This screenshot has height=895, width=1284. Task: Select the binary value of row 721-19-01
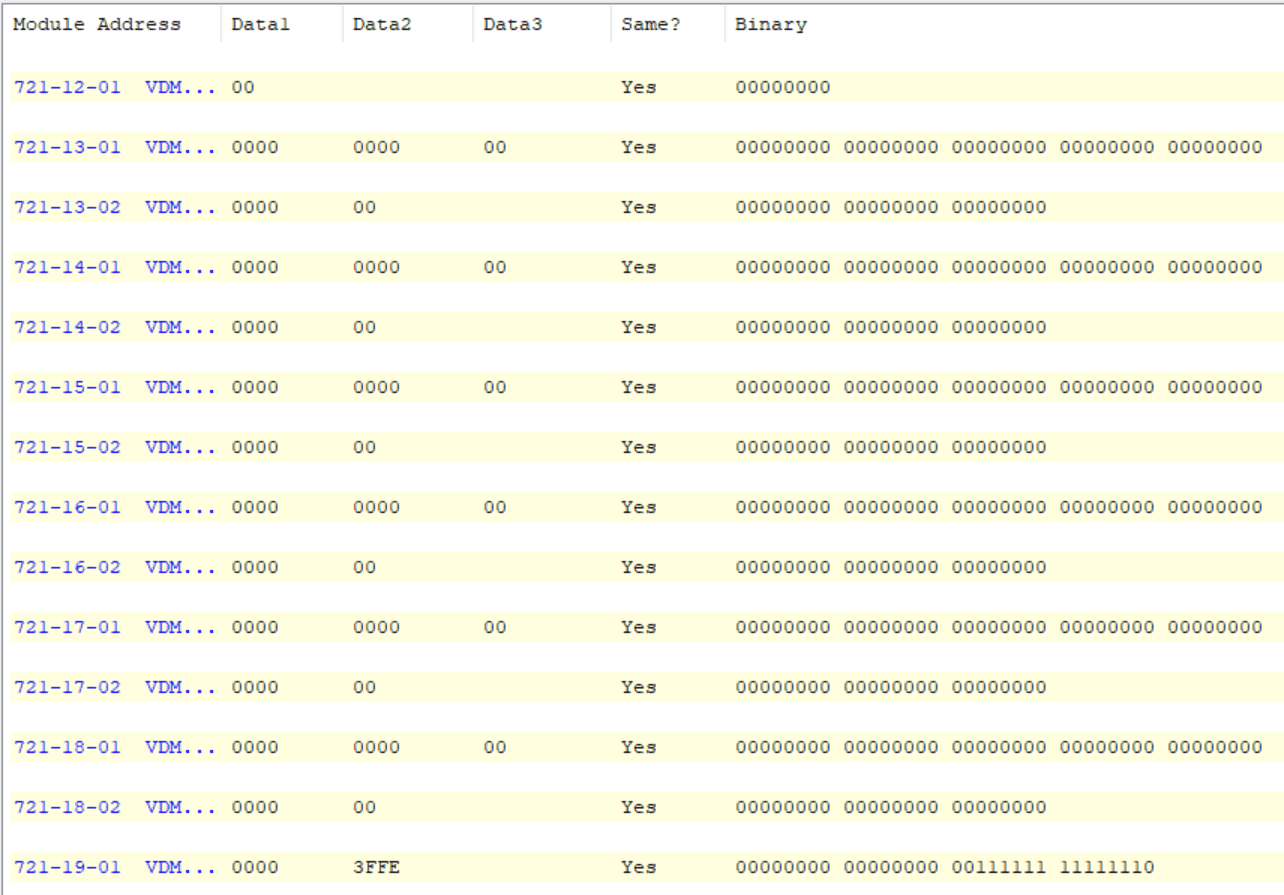tap(944, 867)
